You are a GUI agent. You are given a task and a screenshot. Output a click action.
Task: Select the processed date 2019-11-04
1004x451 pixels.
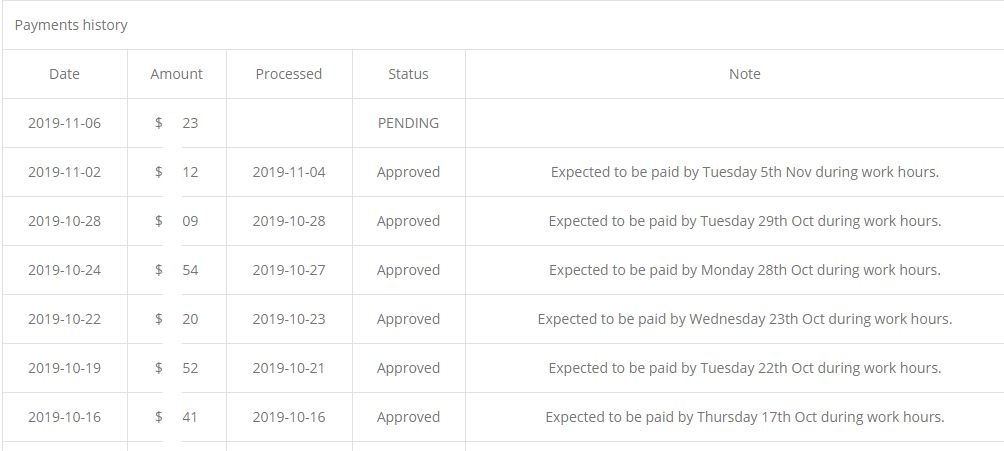tap(289, 172)
